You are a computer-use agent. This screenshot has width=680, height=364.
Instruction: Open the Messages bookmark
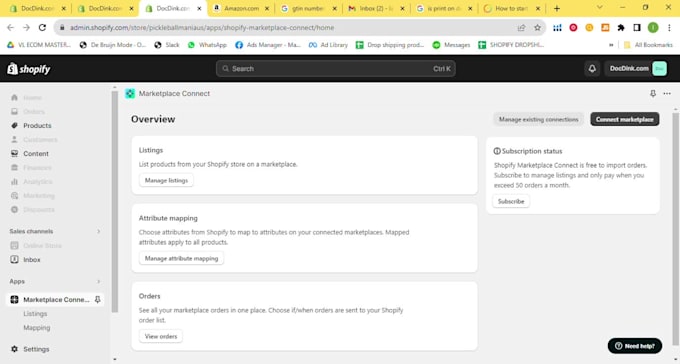(451, 45)
